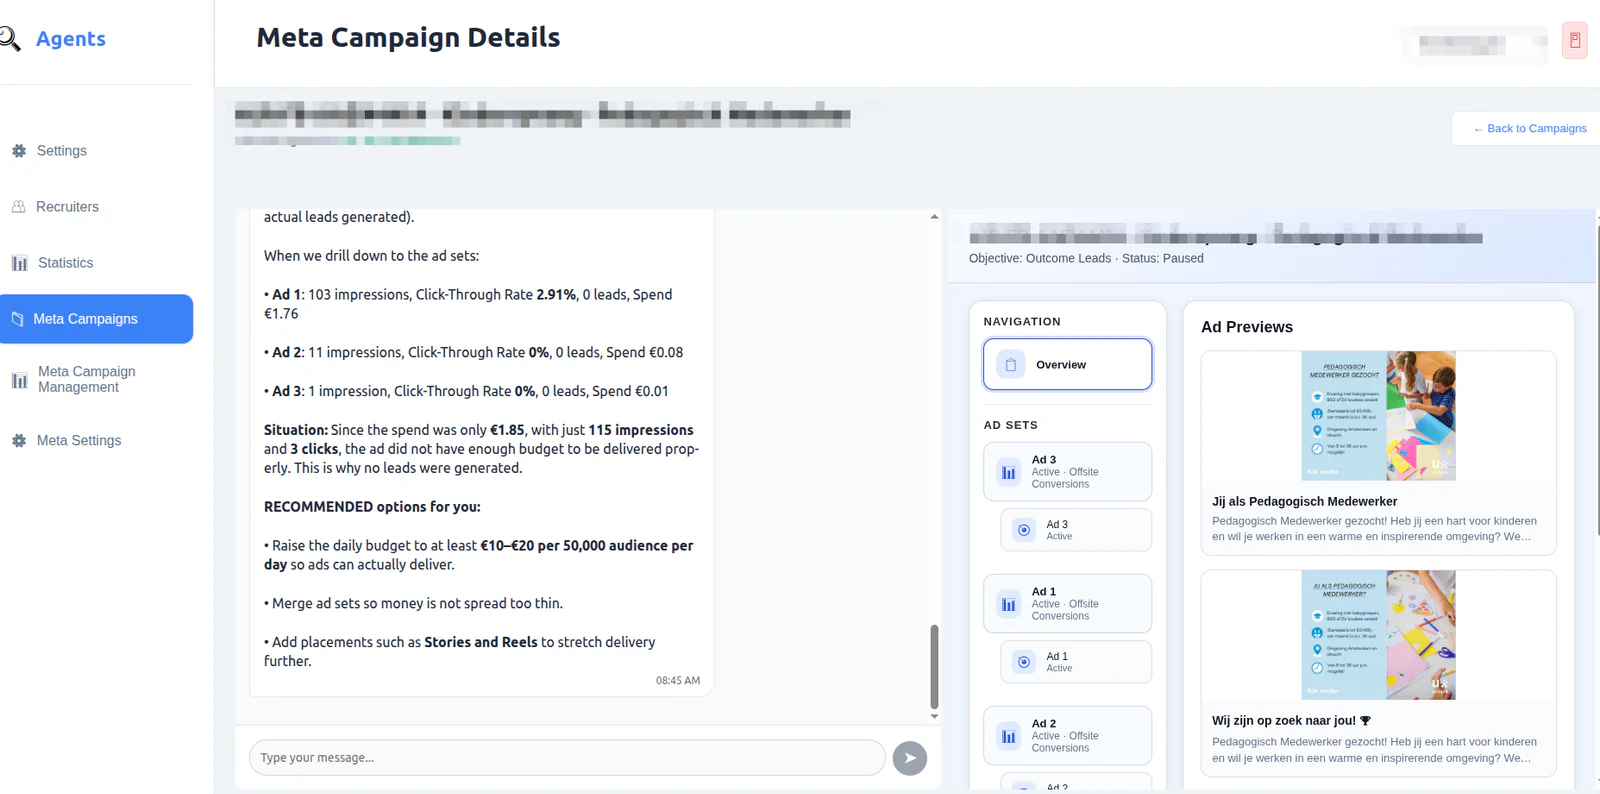The height and width of the screenshot is (794, 1600).
Task: Click the chat vertical scrollbar thumb
Action: pos(934,666)
